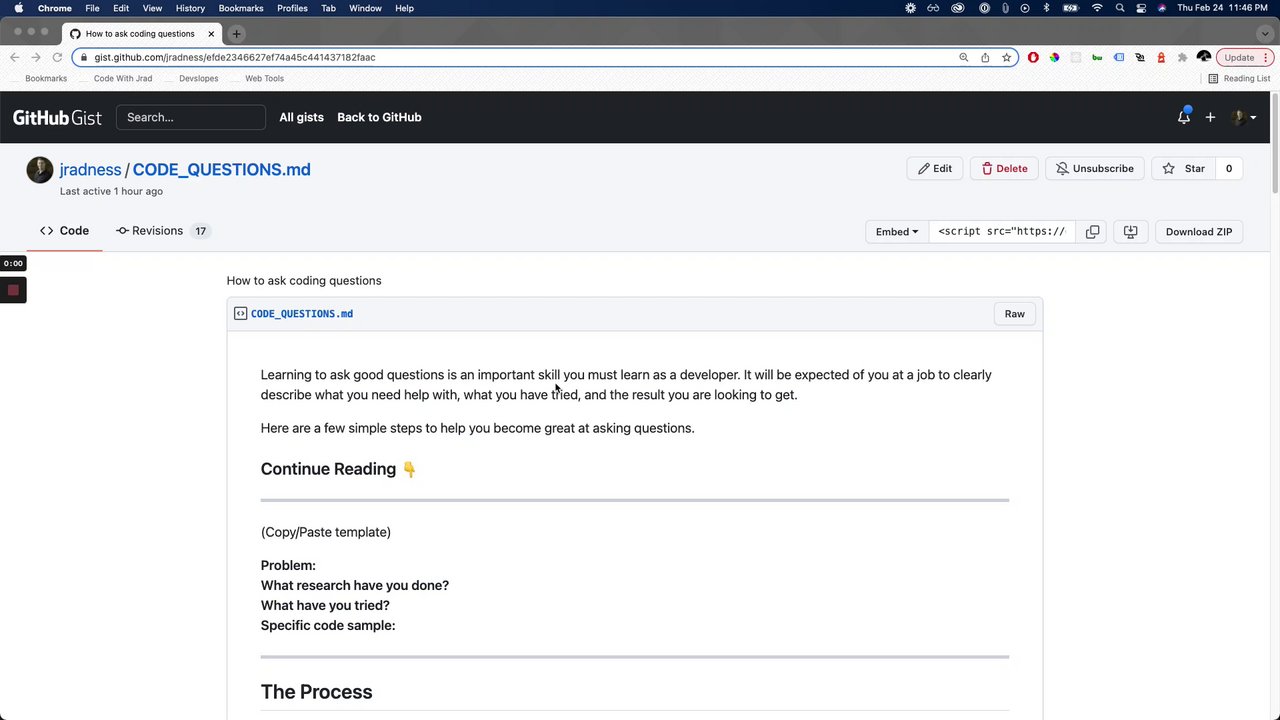The image size is (1280, 720).
Task: Open a new browser tab
Action: (236, 34)
